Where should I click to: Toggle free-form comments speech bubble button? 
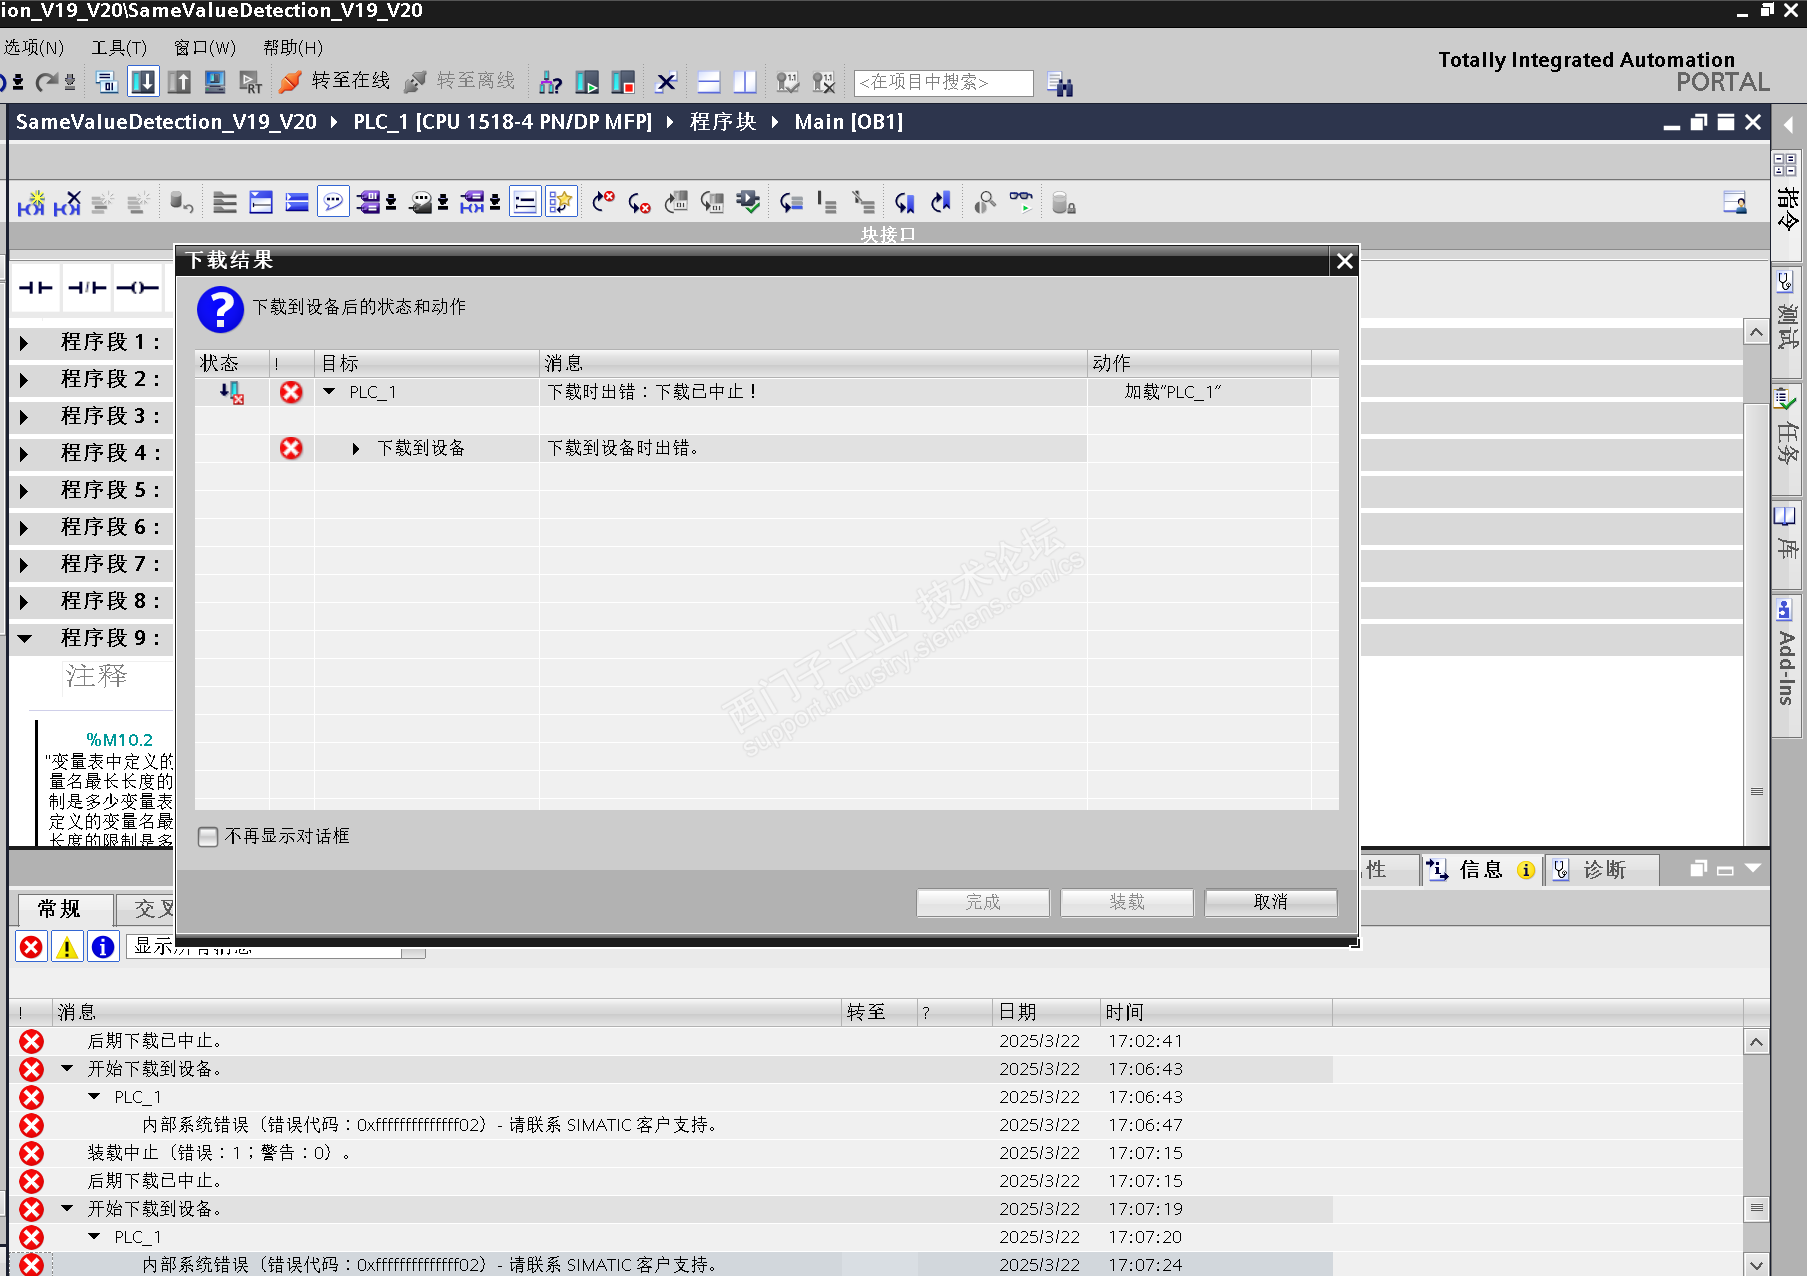(333, 203)
